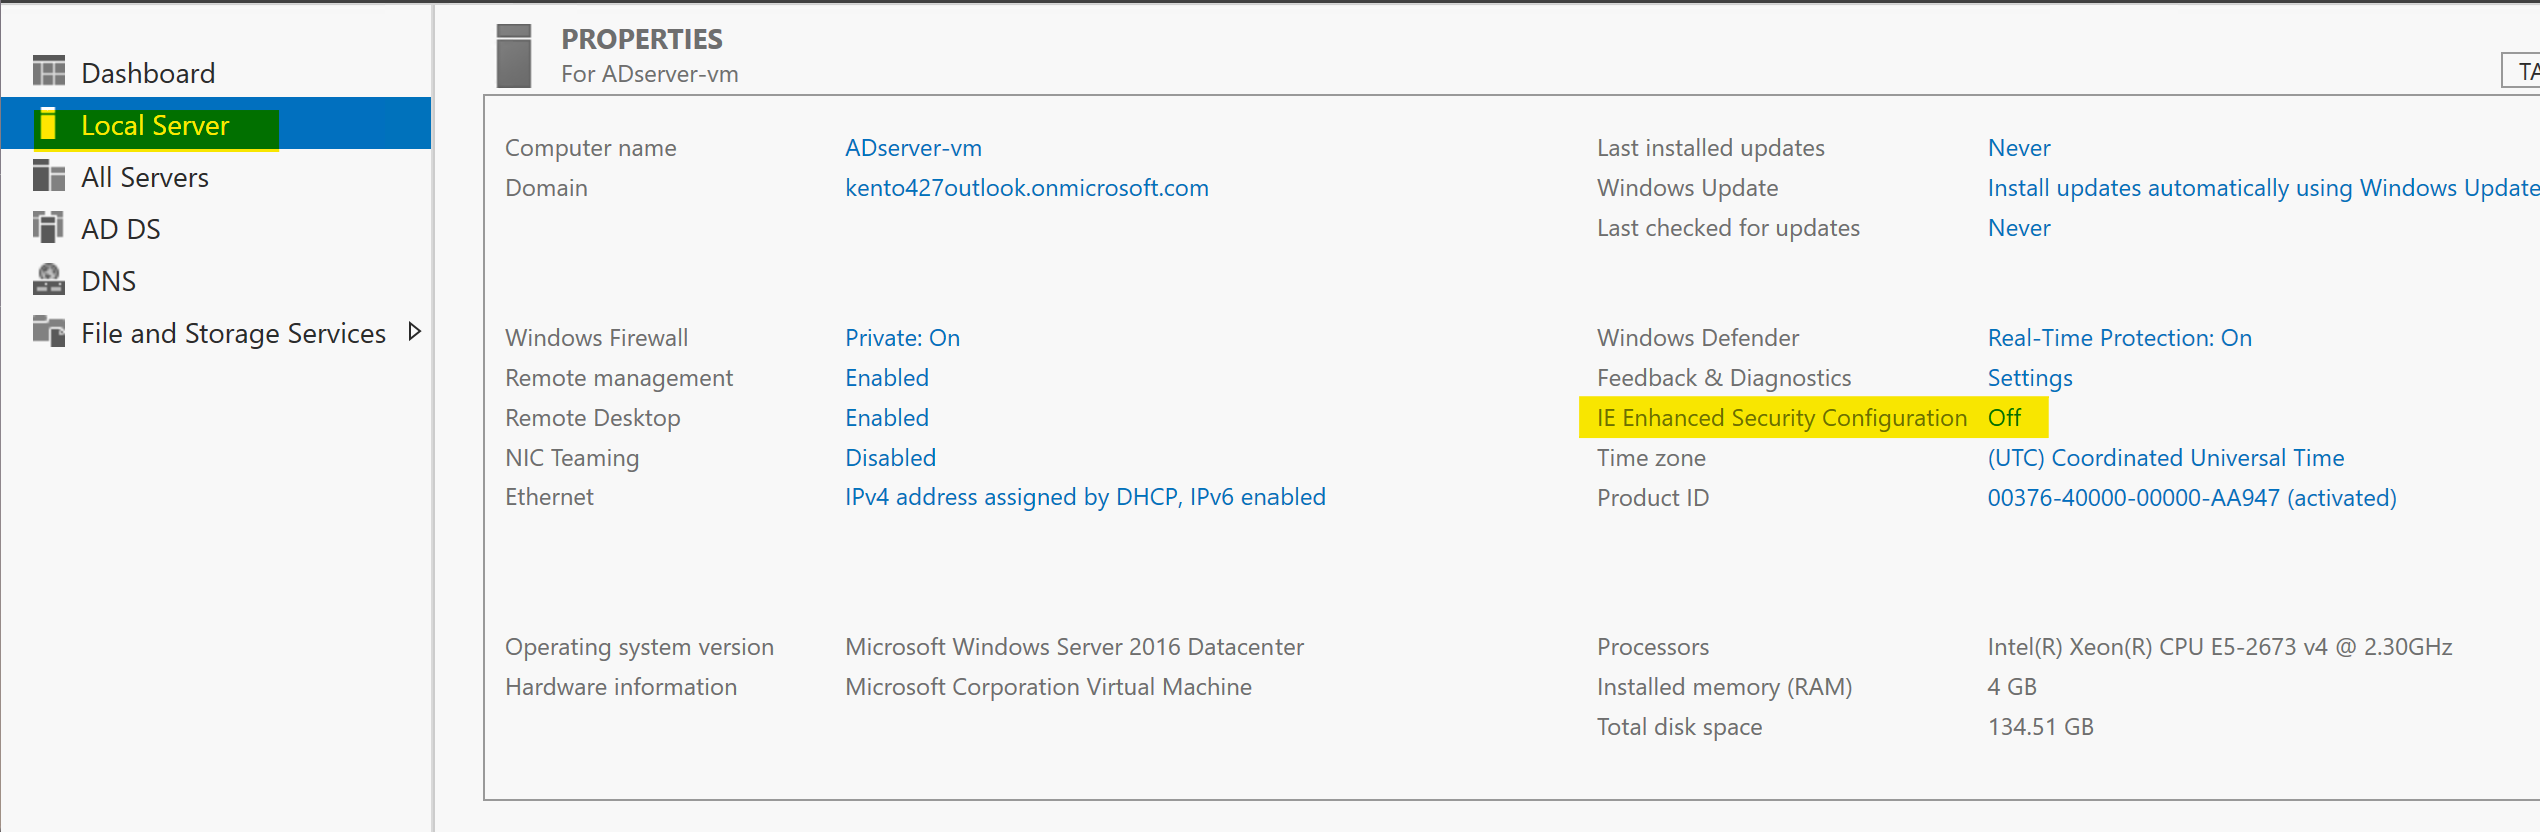
Task: Click the Product ID 00376-40000-00000-AA947 link
Action: click(x=2191, y=498)
